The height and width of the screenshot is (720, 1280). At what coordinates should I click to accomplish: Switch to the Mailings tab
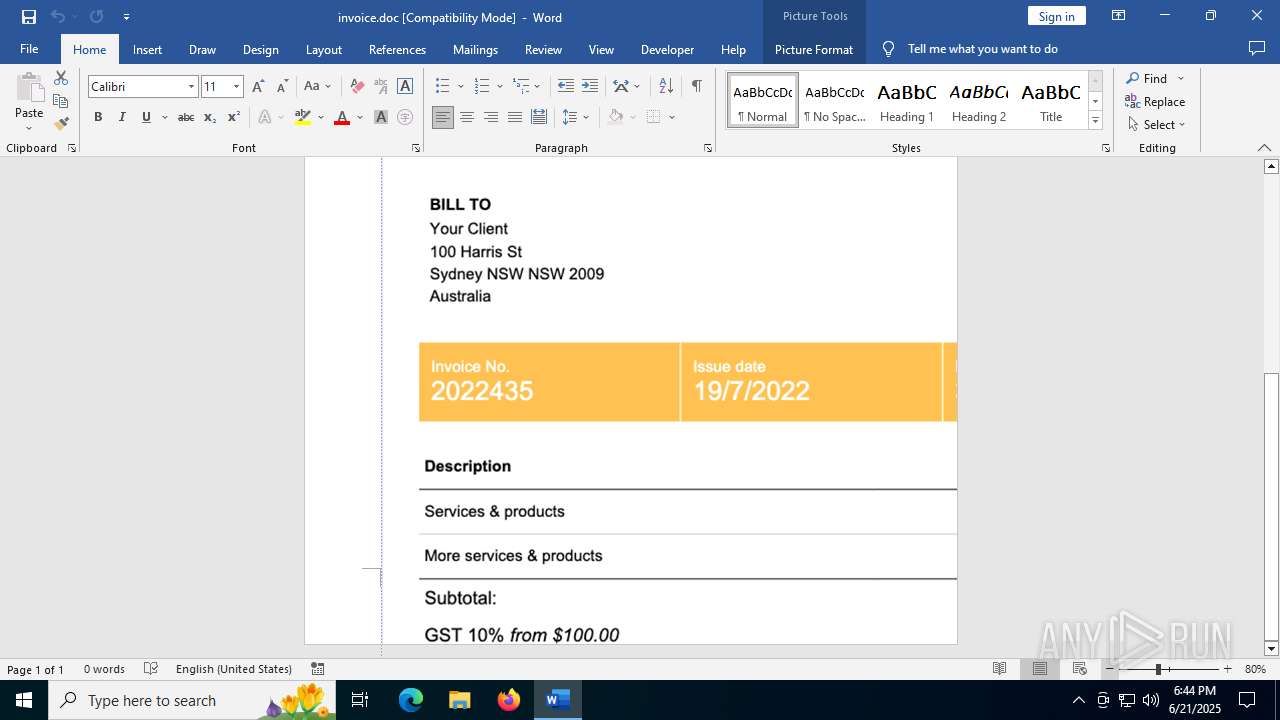(475, 49)
